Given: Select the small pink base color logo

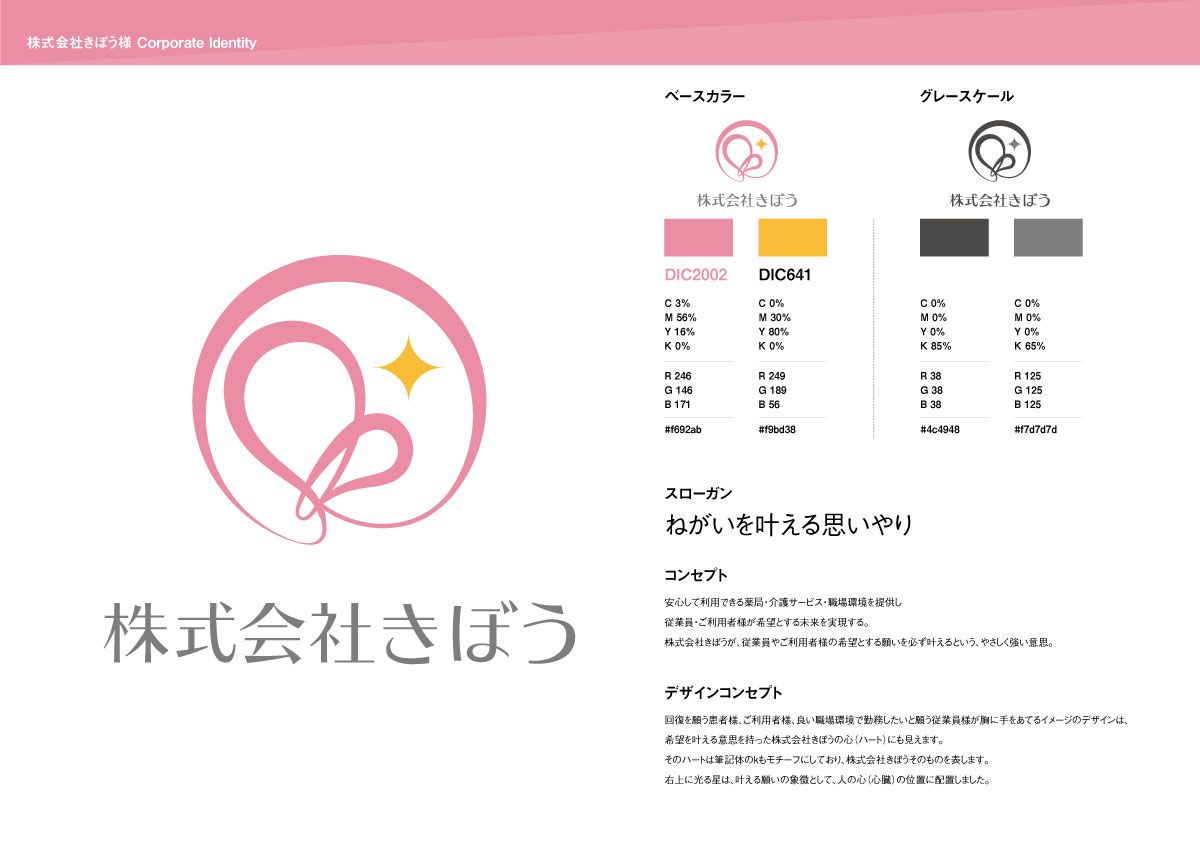Looking at the screenshot, I should coord(747,152).
